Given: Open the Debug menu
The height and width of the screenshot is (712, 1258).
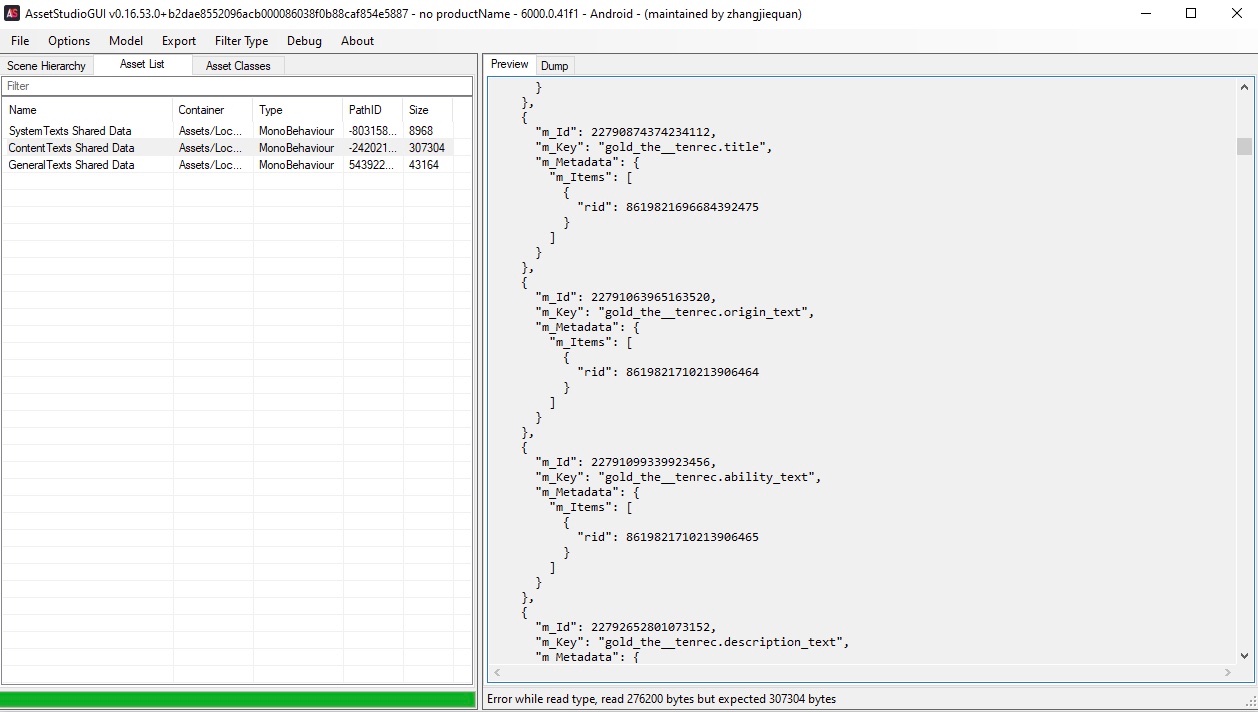Looking at the screenshot, I should click(x=304, y=41).
